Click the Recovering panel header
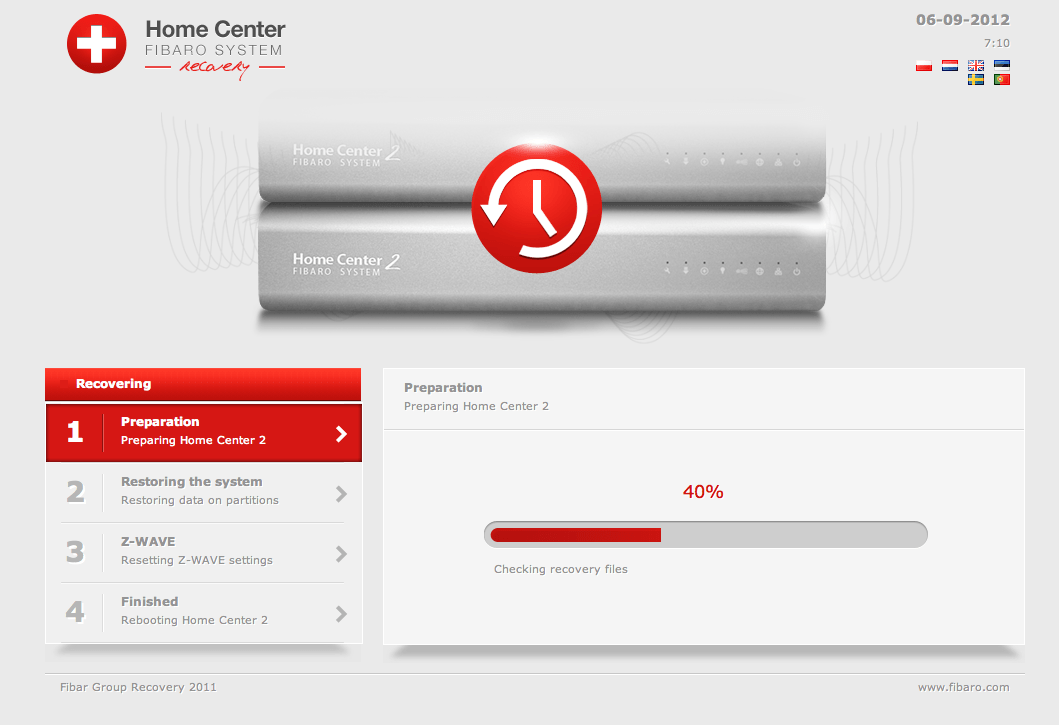Screen dimensions: 1059x725 203,384
